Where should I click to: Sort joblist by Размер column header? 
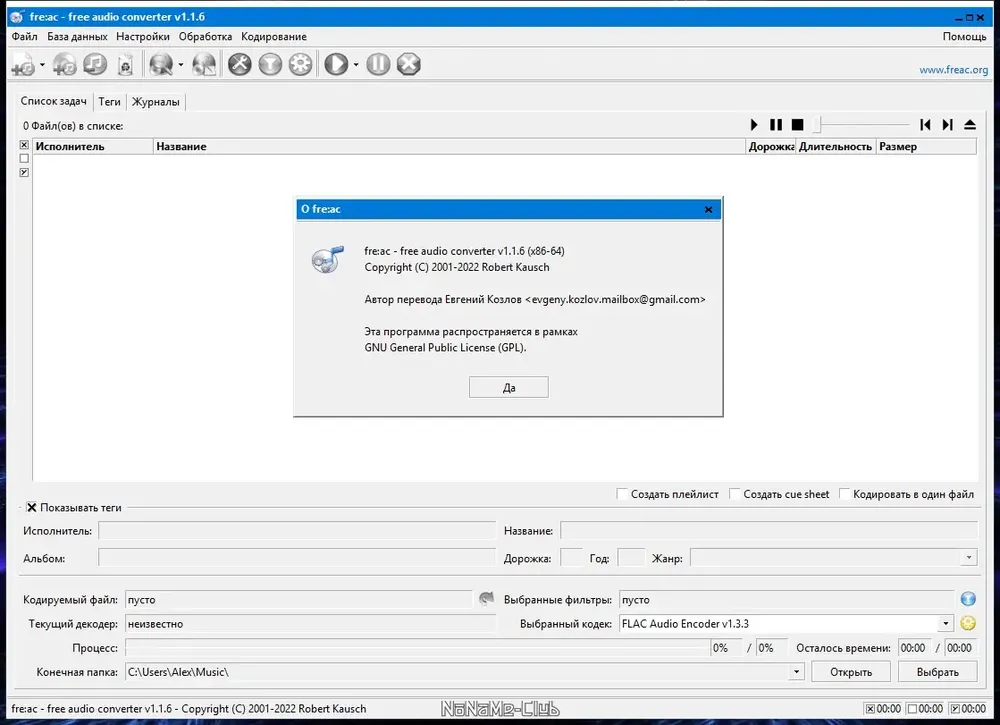click(926, 146)
